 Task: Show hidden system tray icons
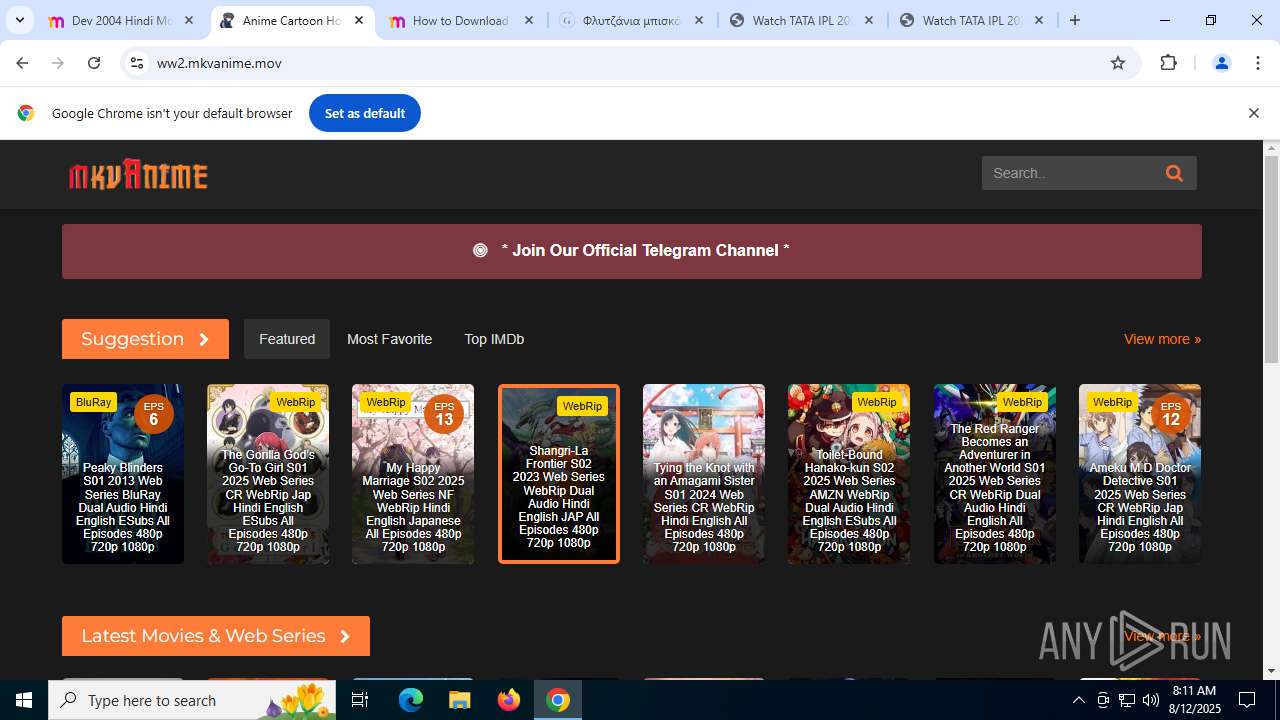(x=1078, y=700)
